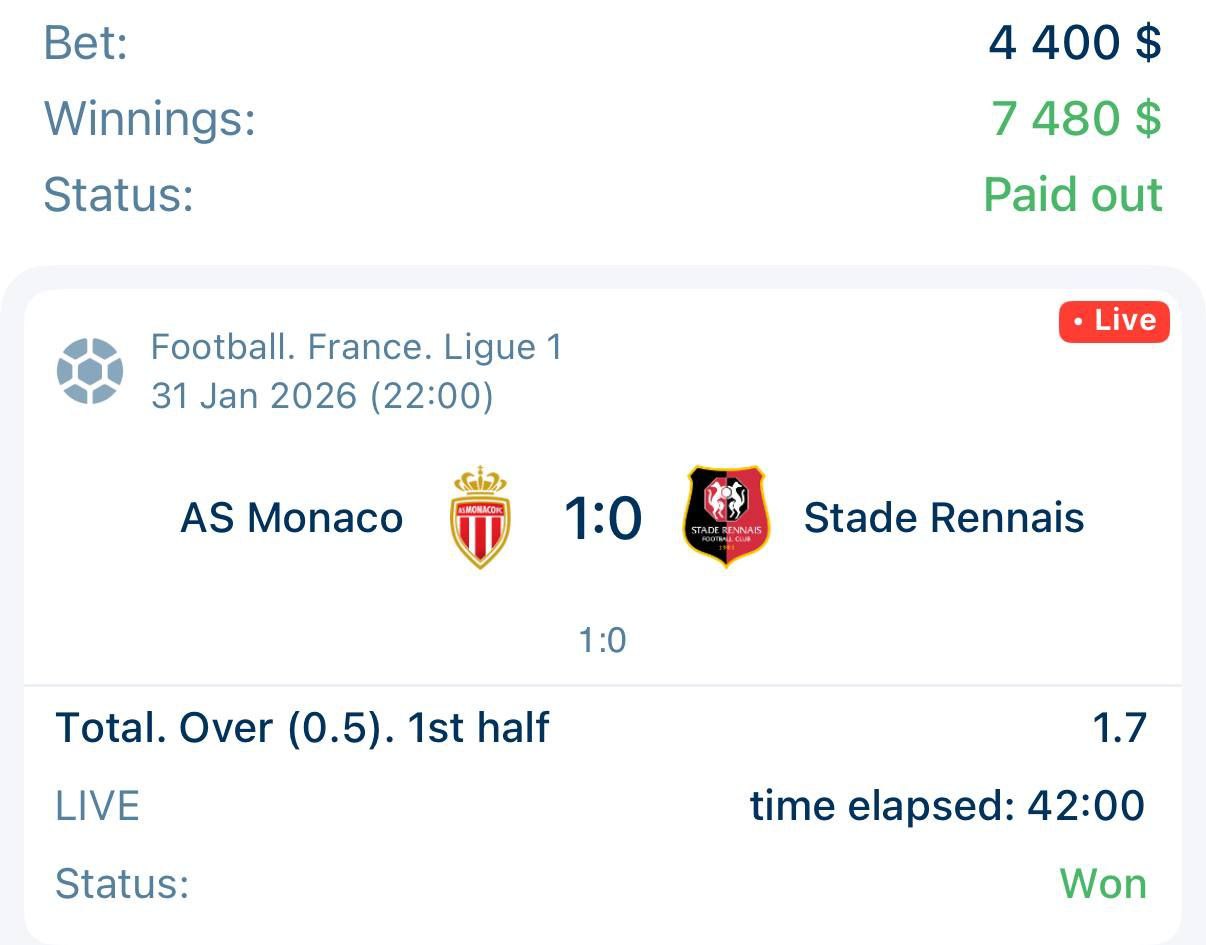Select the Stade Rennais team name
The width and height of the screenshot is (1206, 945).
click(x=944, y=518)
